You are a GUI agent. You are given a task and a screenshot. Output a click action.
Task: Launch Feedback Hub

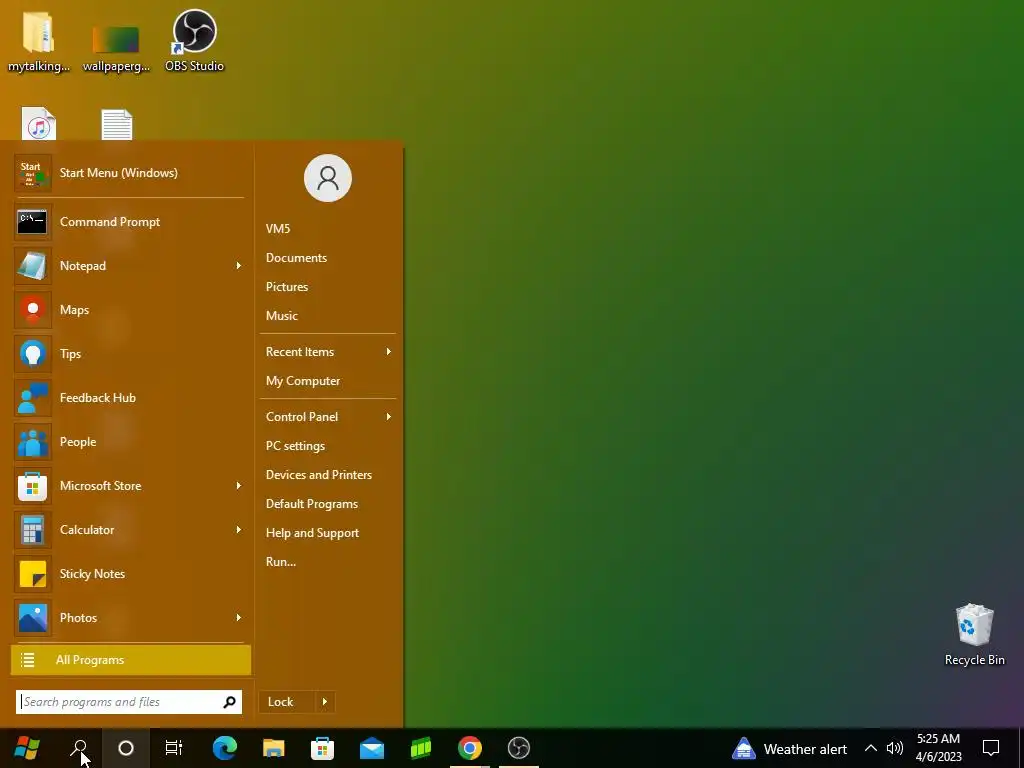click(129, 398)
